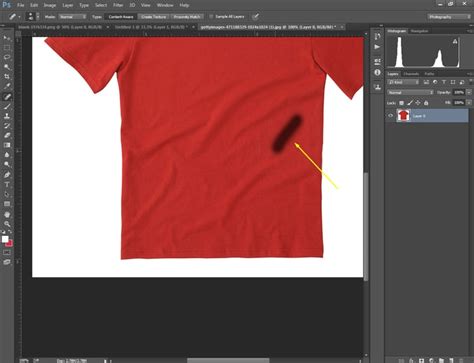Open the Photography workspace dropdown
The width and height of the screenshot is (474, 363).
(449, 17)
